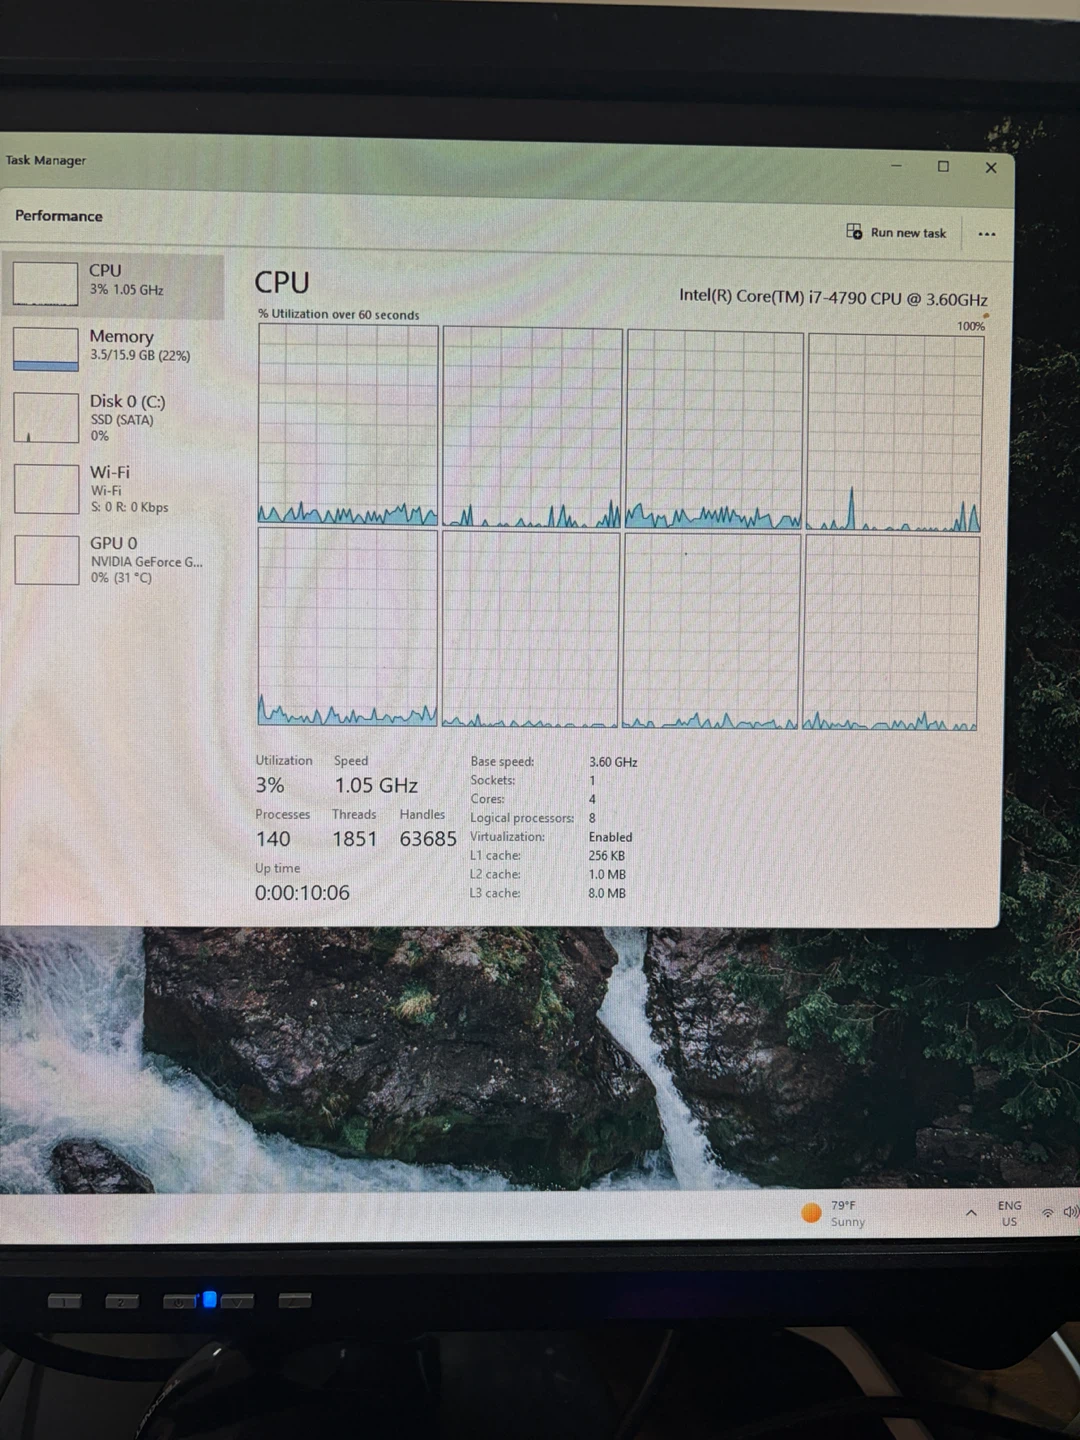Select the CPU entry in the sidebar

[113, 285]
